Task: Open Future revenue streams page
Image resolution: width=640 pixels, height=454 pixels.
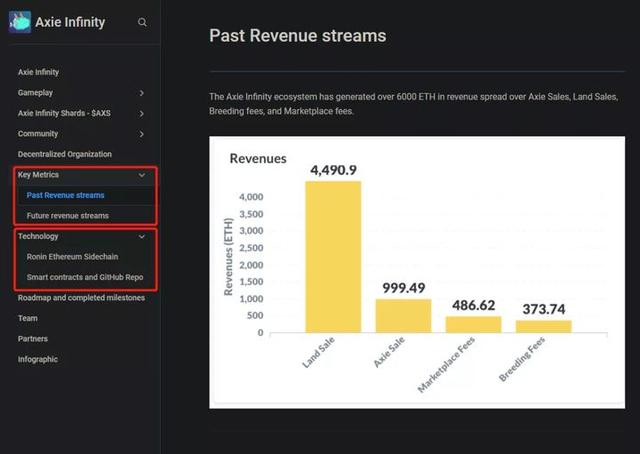Action: 68,216
